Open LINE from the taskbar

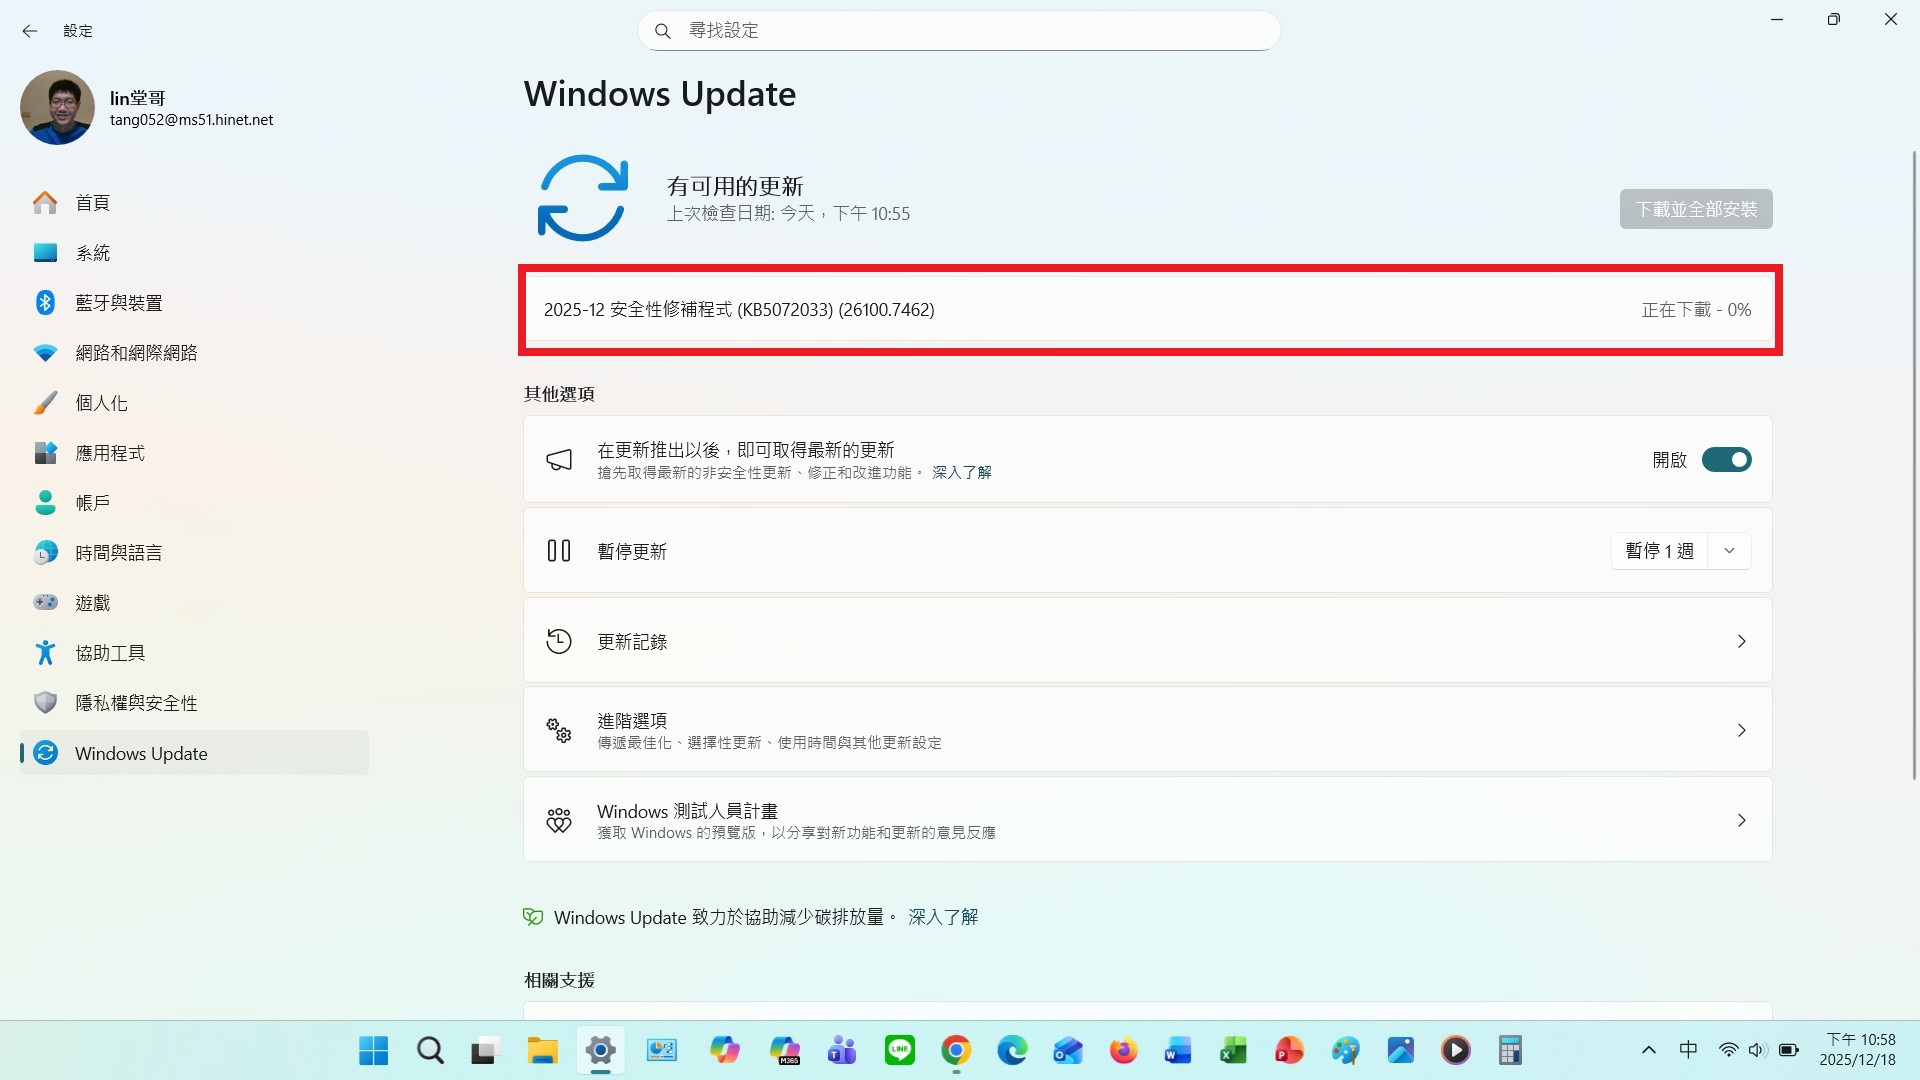click(x=900, y=1050)
